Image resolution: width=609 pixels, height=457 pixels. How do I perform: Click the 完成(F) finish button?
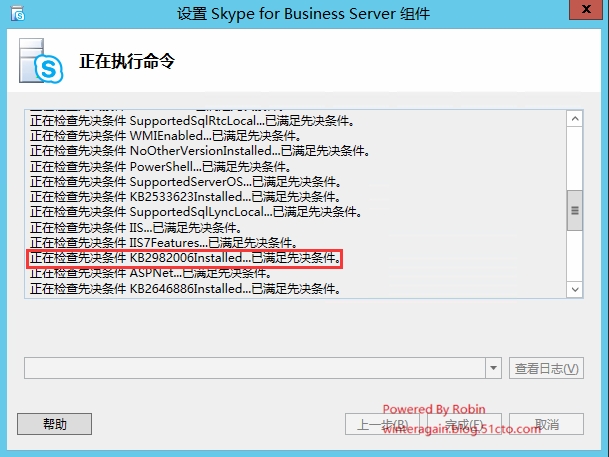[x=464, y=424]
